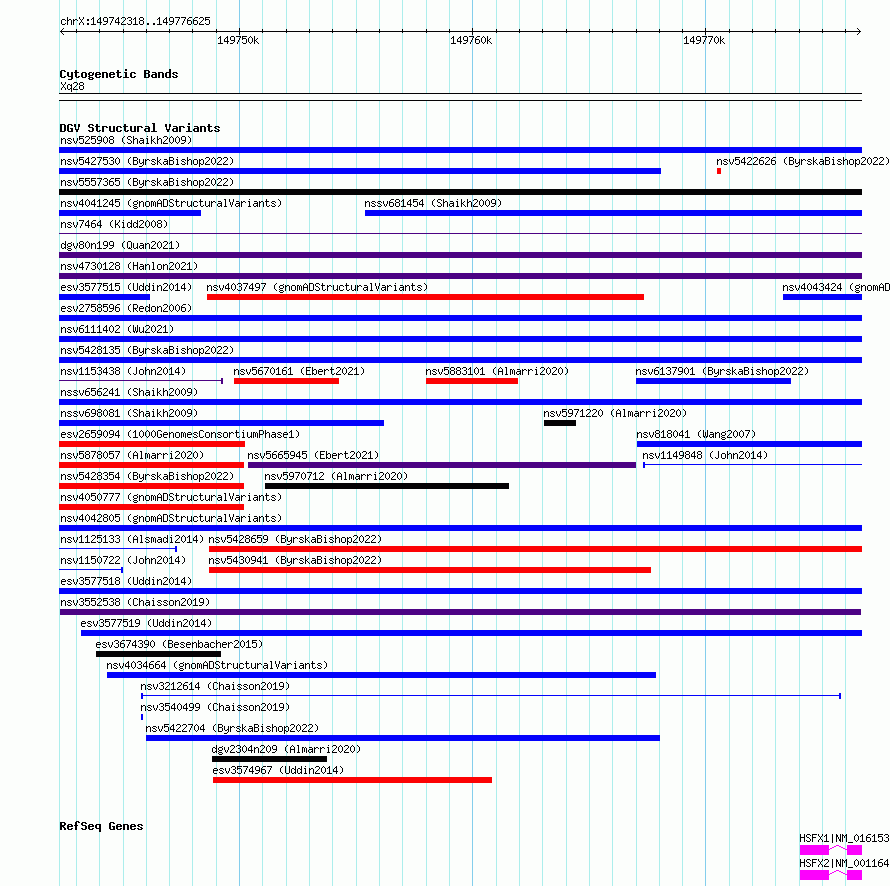Screen dimensions: 890x886
Task: Select the blue nsv6137901 variant bar
Action: click(713, 381)
